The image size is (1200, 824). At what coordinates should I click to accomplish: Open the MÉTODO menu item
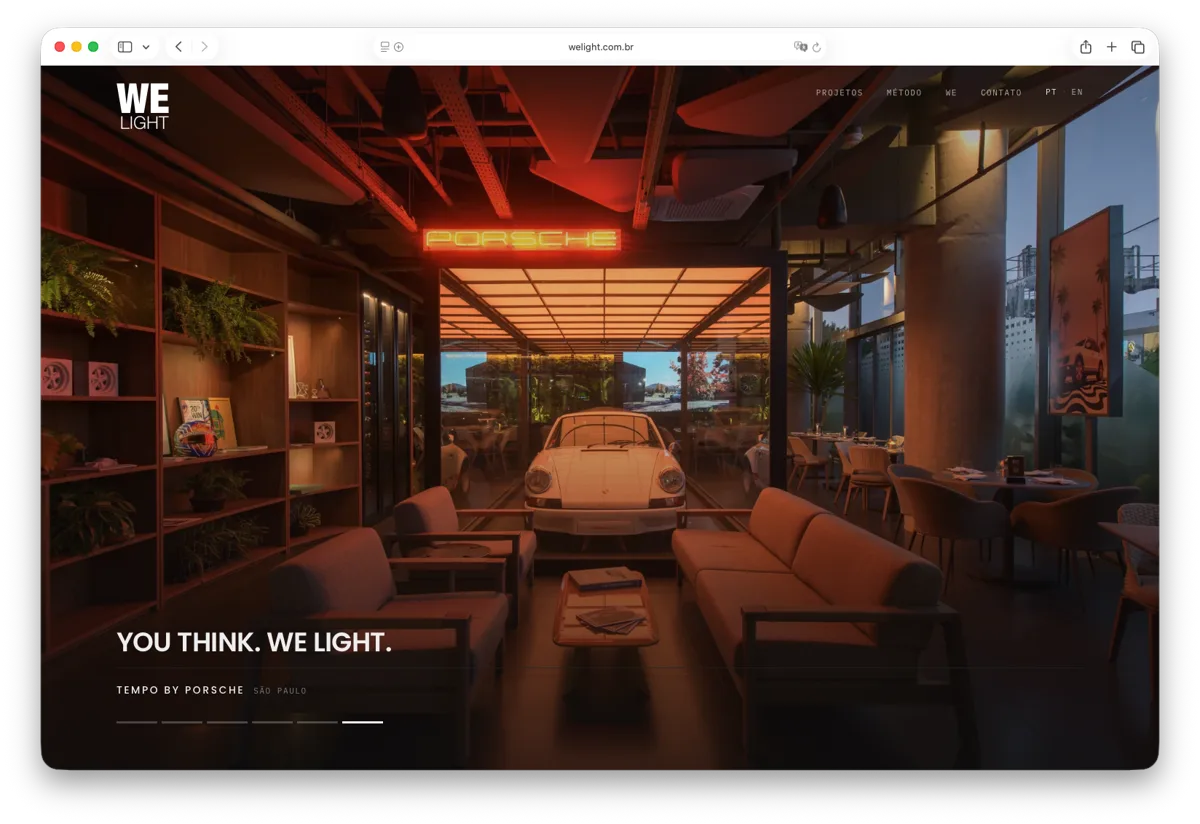click(x=904, y=93)
